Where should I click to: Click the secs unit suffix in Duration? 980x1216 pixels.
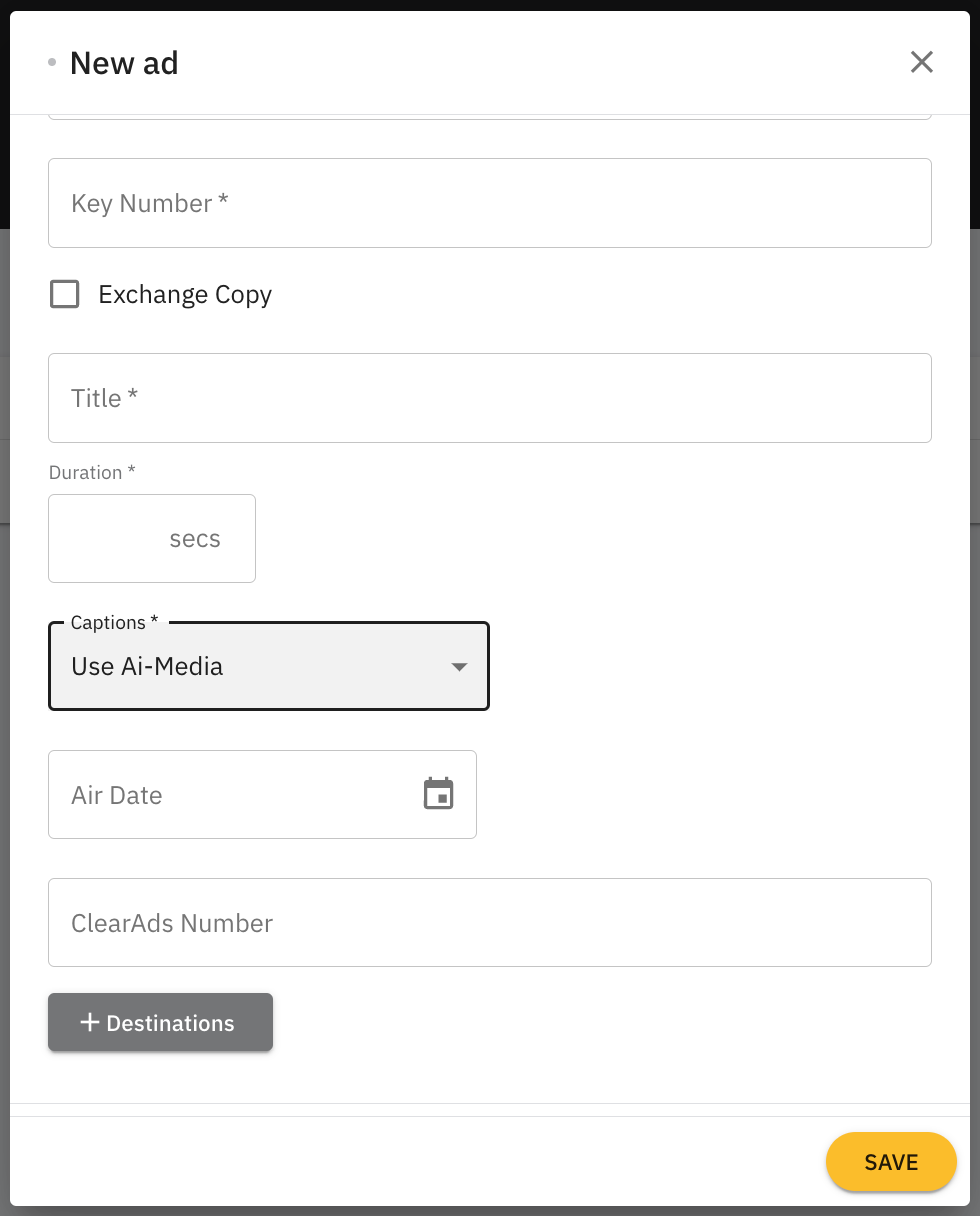point(195,539)
